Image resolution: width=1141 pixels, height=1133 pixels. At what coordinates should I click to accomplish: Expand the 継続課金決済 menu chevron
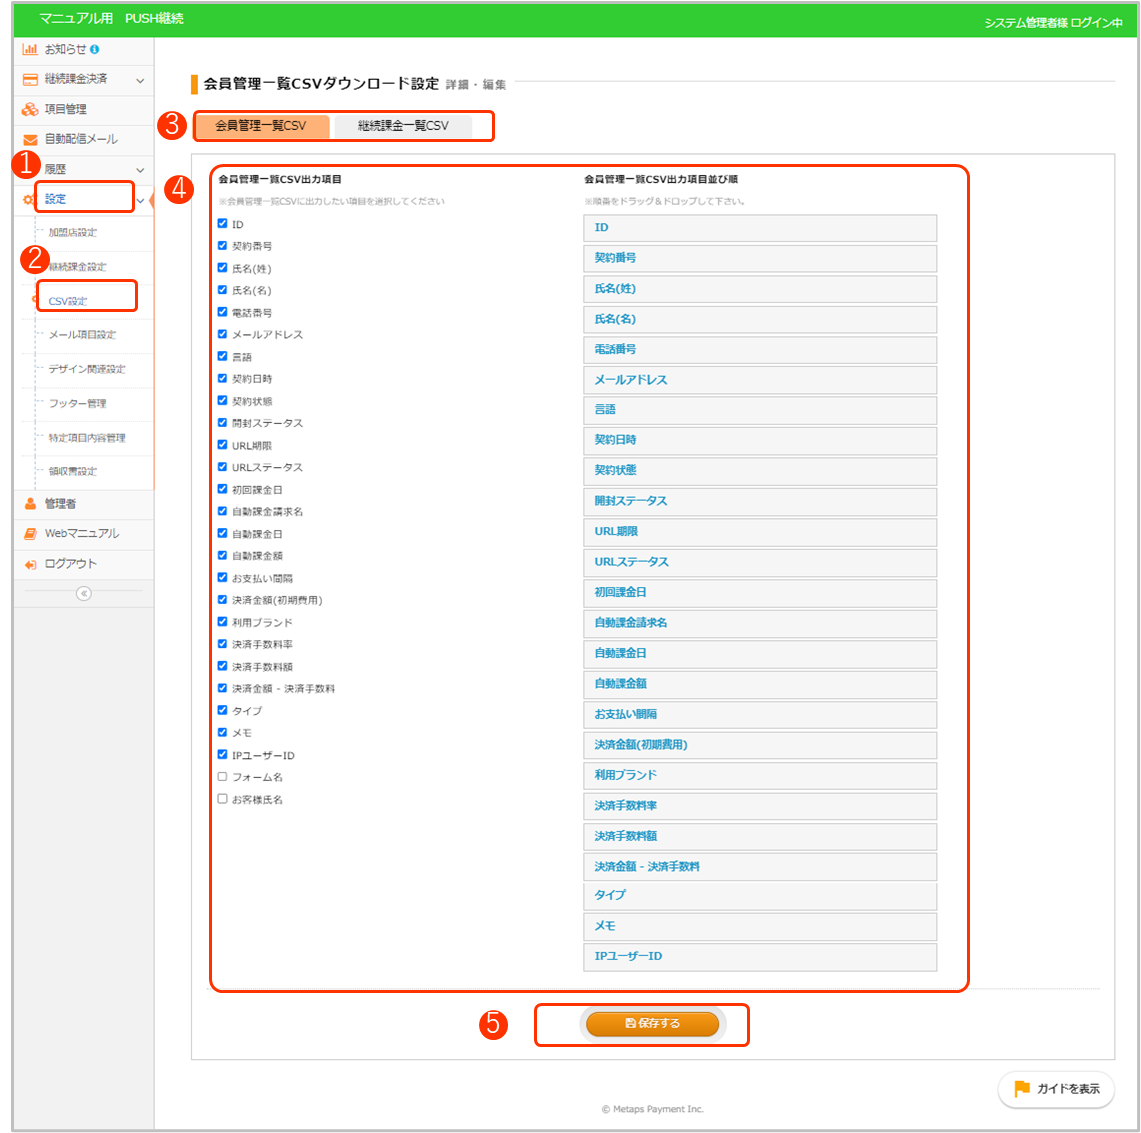[140, 80]
